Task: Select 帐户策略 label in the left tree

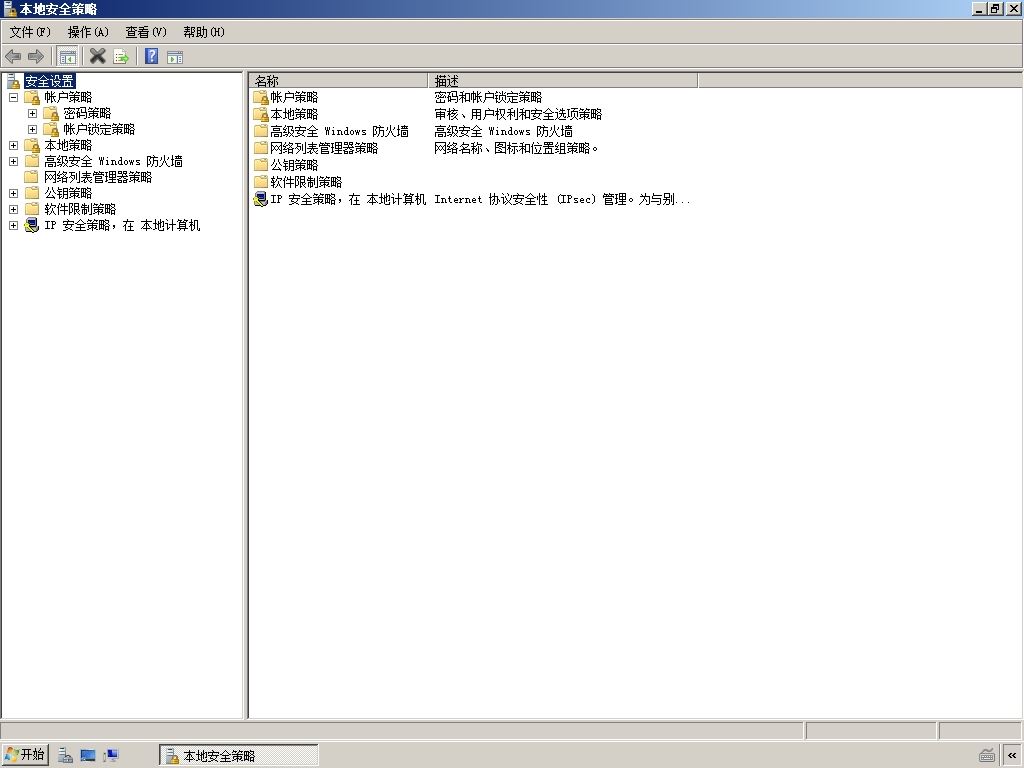Action: click(x=68, y=97)
